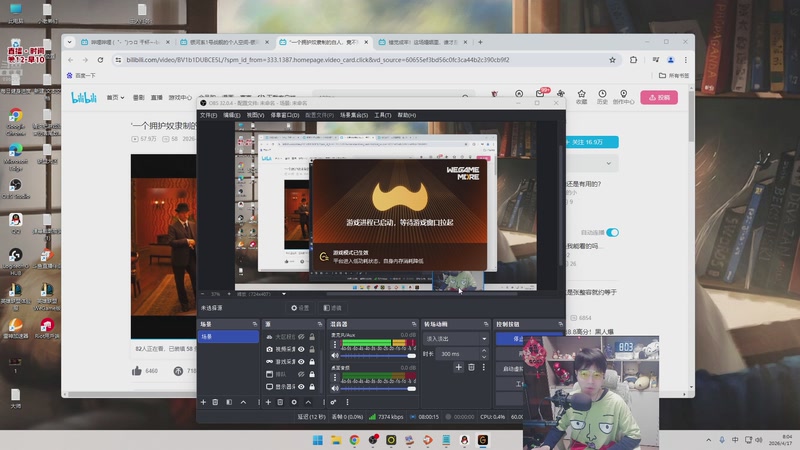Open bilibili 创作中心 icon
Image resolution: width=800 pixels, height=450 pixels.
(x=623, y=97)
